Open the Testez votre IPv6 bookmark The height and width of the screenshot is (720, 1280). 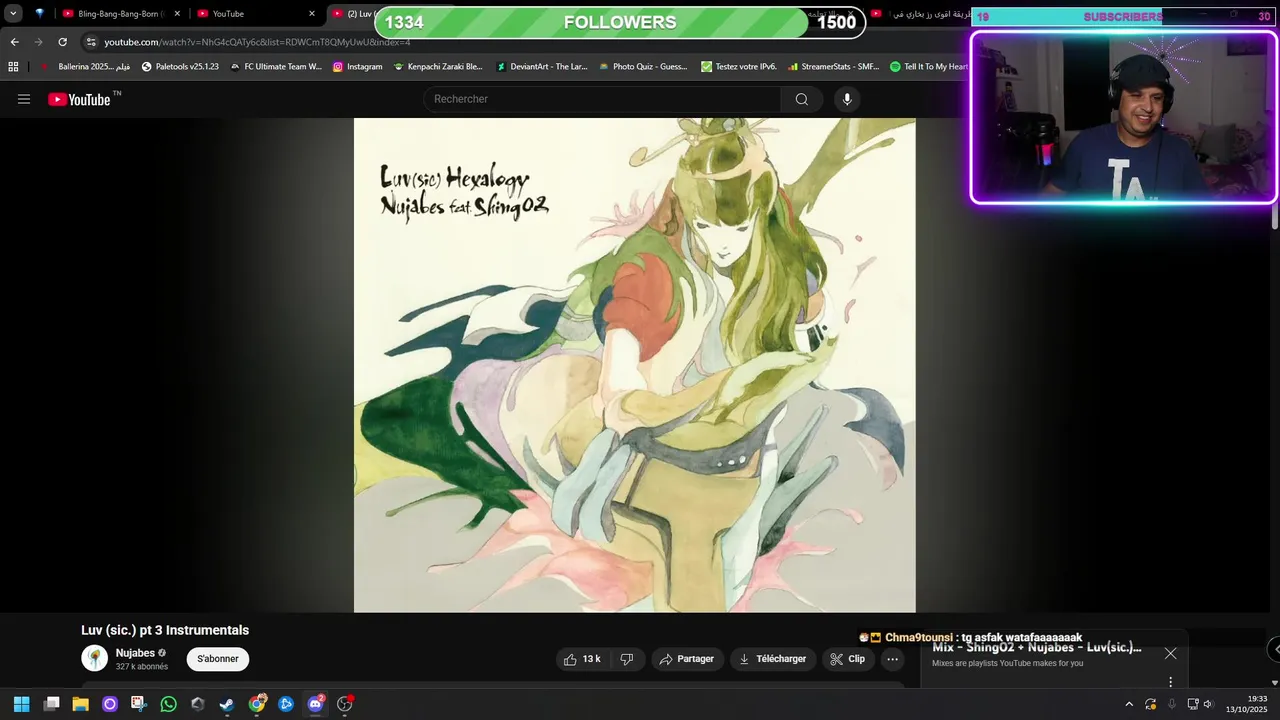coord(739,67)
